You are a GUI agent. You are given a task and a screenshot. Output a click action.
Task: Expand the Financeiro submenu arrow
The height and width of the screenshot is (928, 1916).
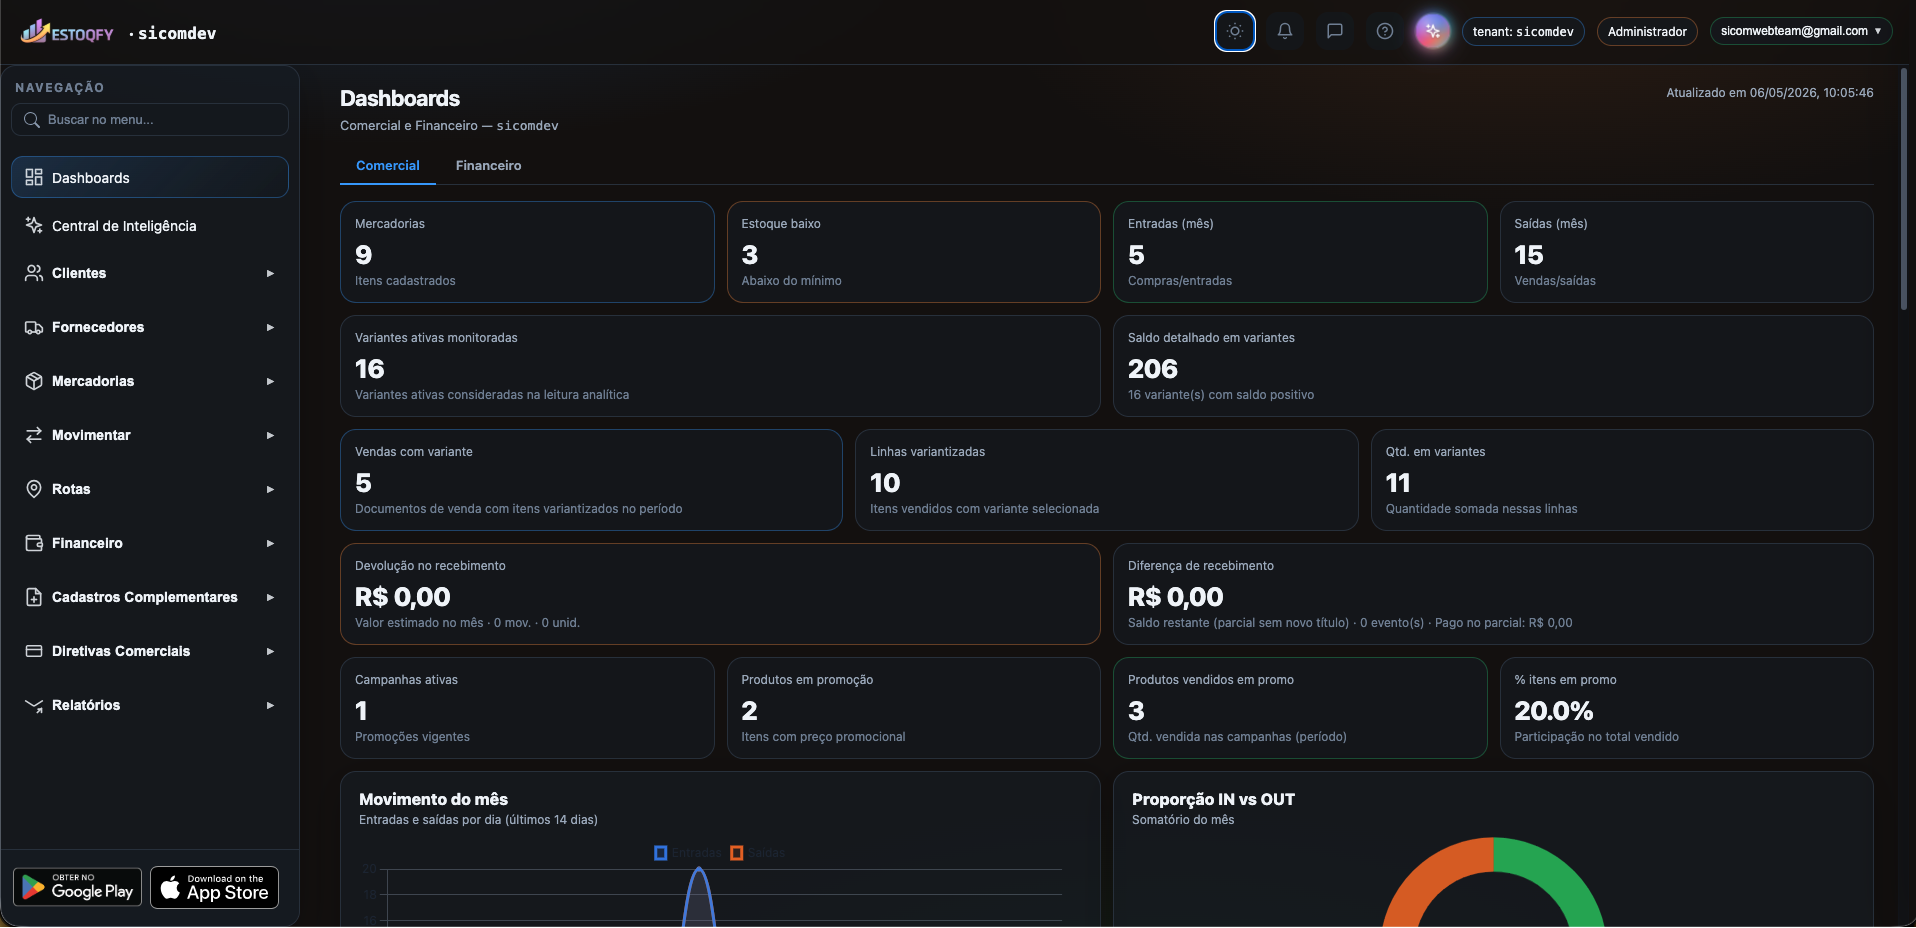[x=270, y=543]
